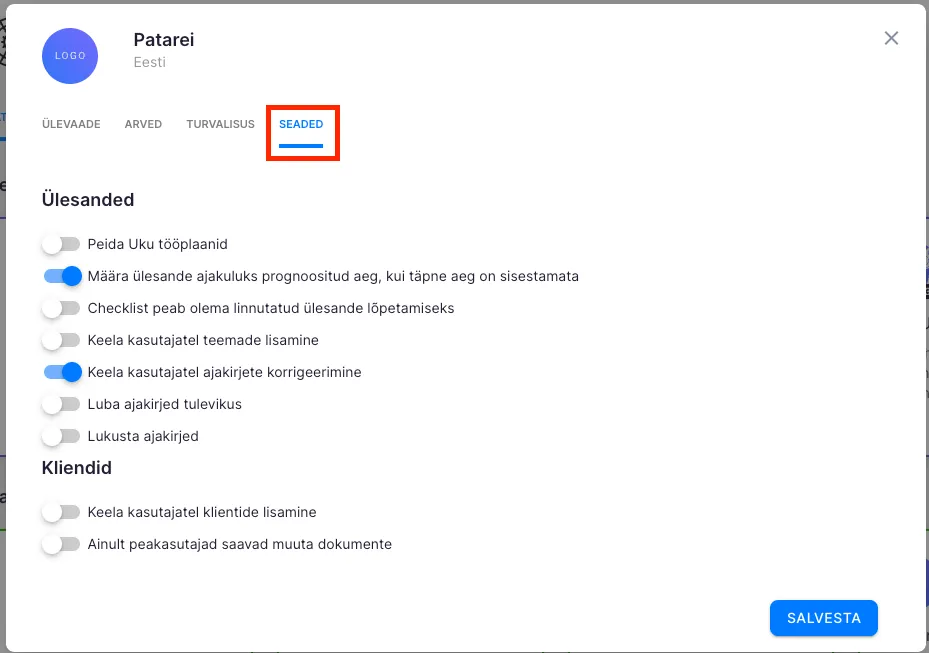Toggle Keela kasutajatel teemade lisamine
Screen dimensions: 929x653
[61, 340]
